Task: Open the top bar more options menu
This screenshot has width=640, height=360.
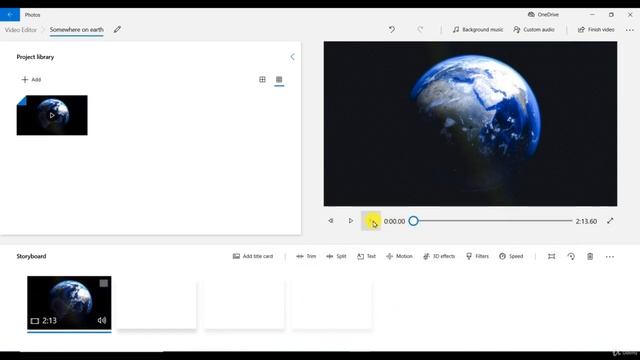Action: click(x=629, y=30)
